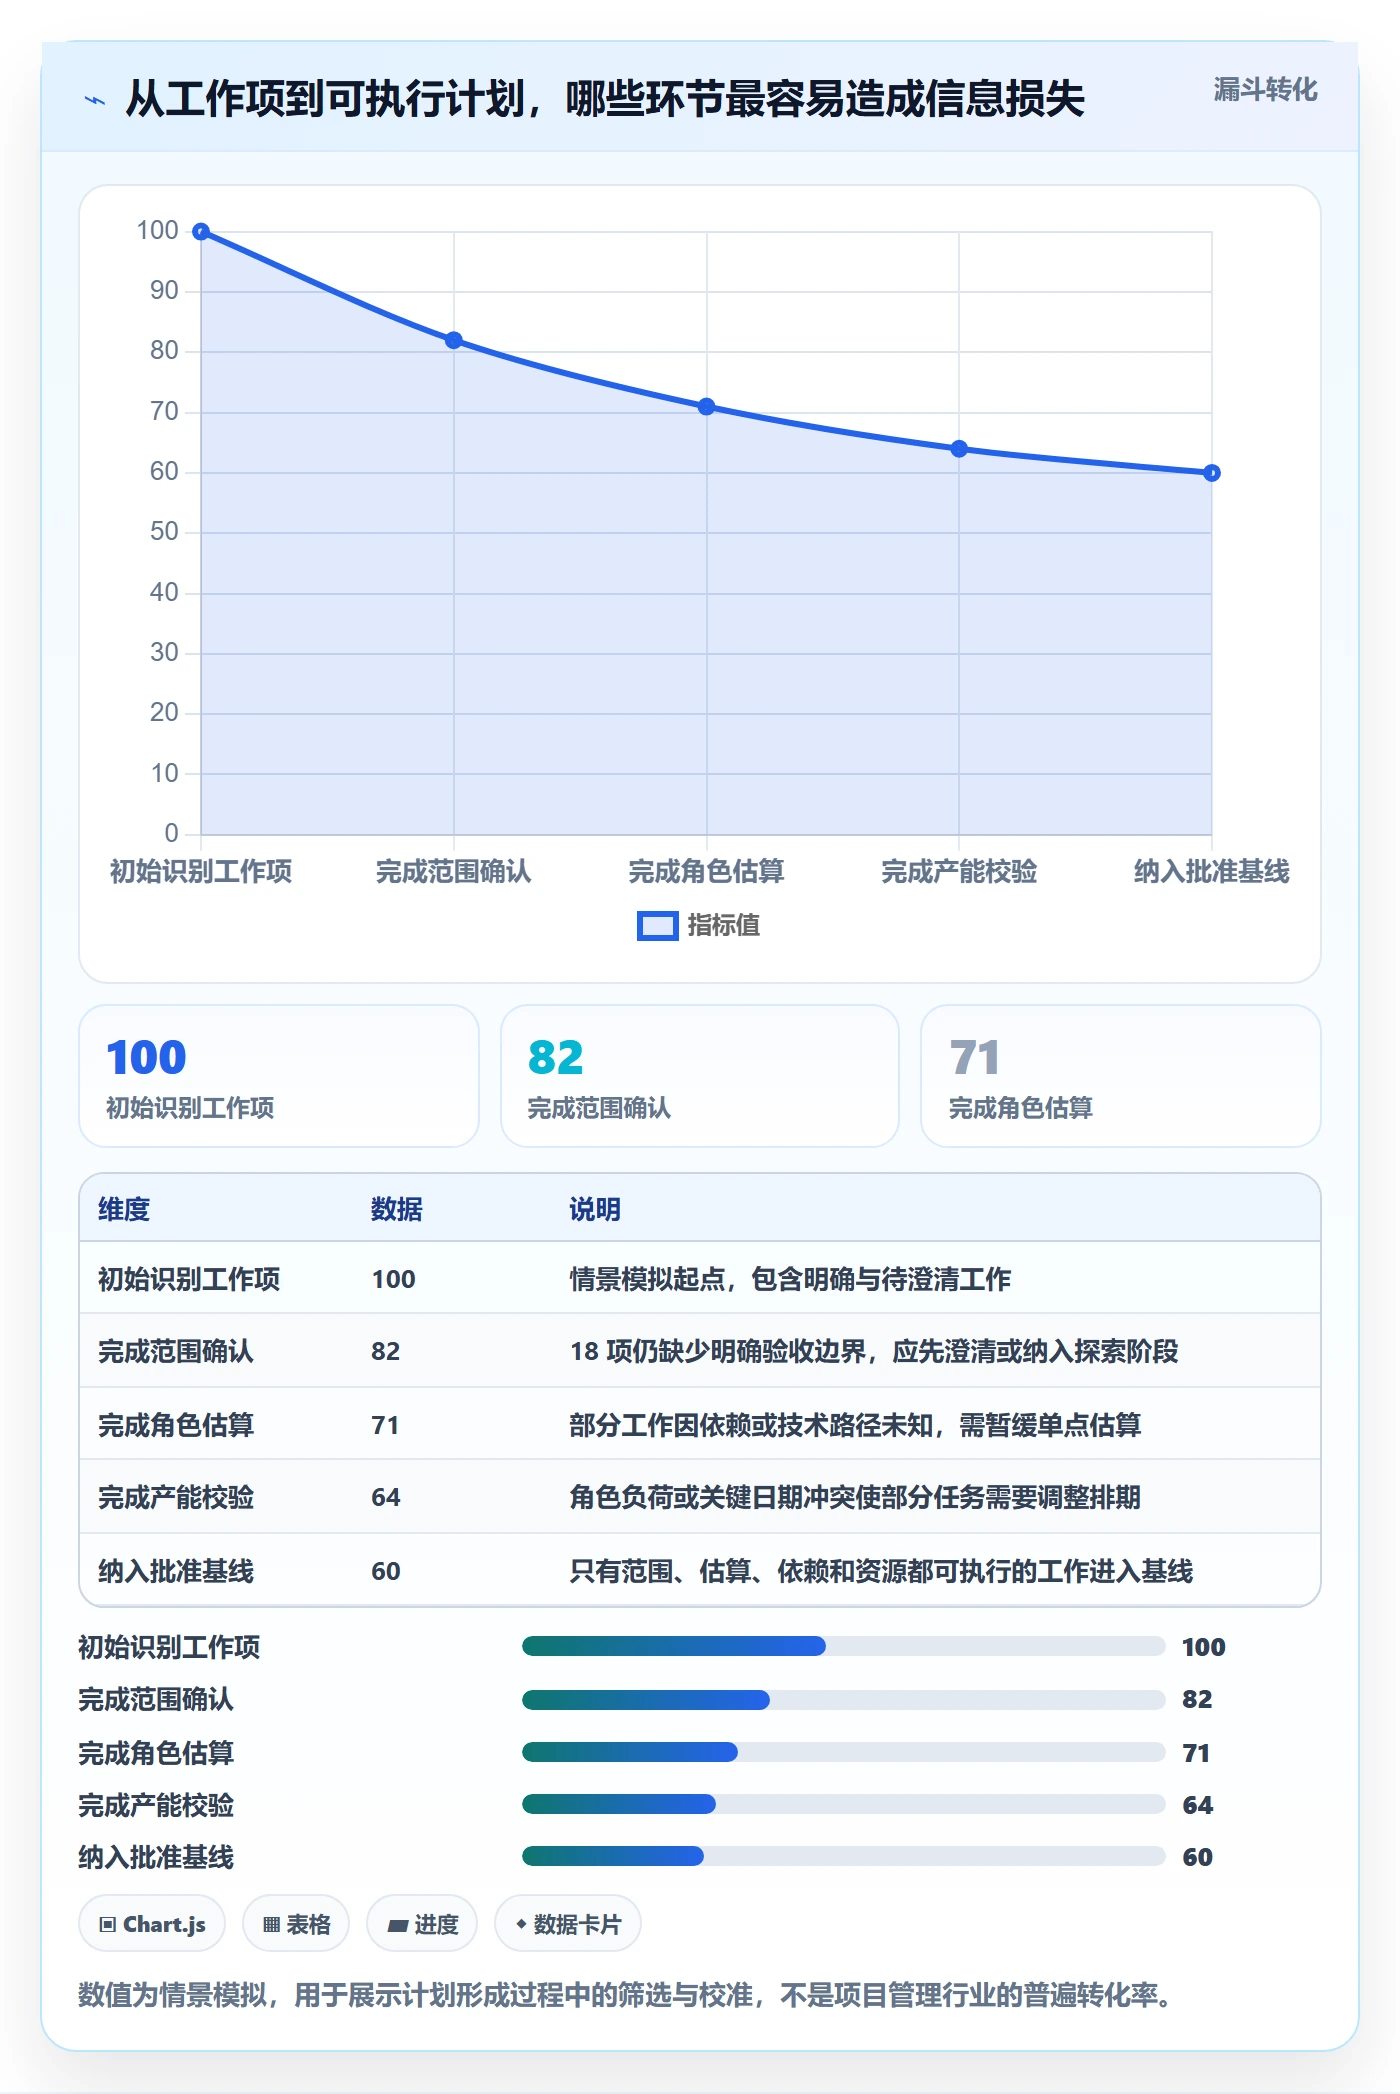The width and height of the screenshot is (1400, 2094).
Task: Click the 指标值 legend label
Action: click(x=724, y=926)
